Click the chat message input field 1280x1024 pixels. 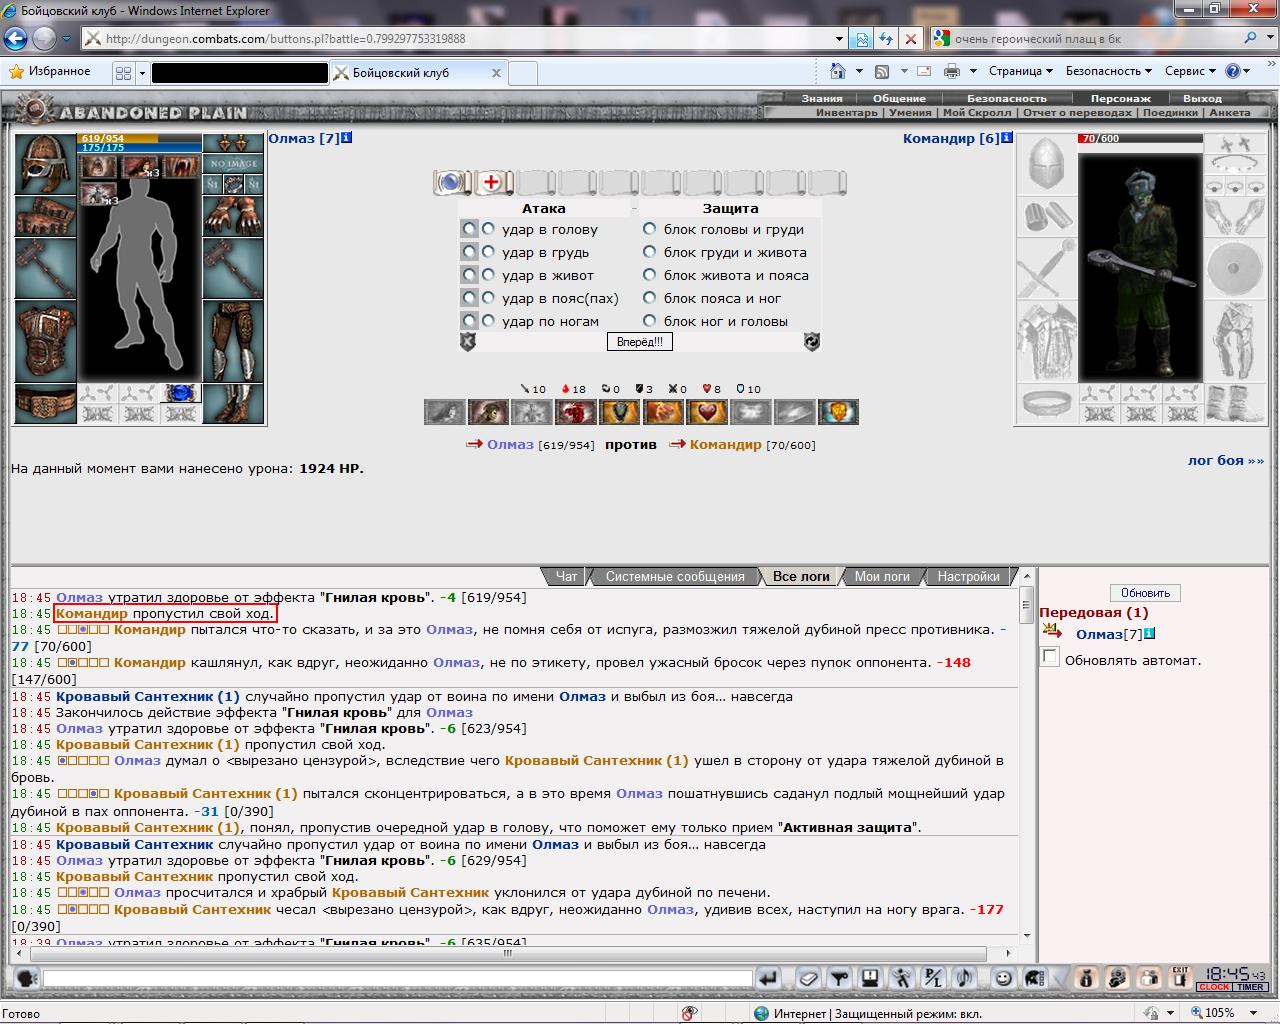coord(397,978)
